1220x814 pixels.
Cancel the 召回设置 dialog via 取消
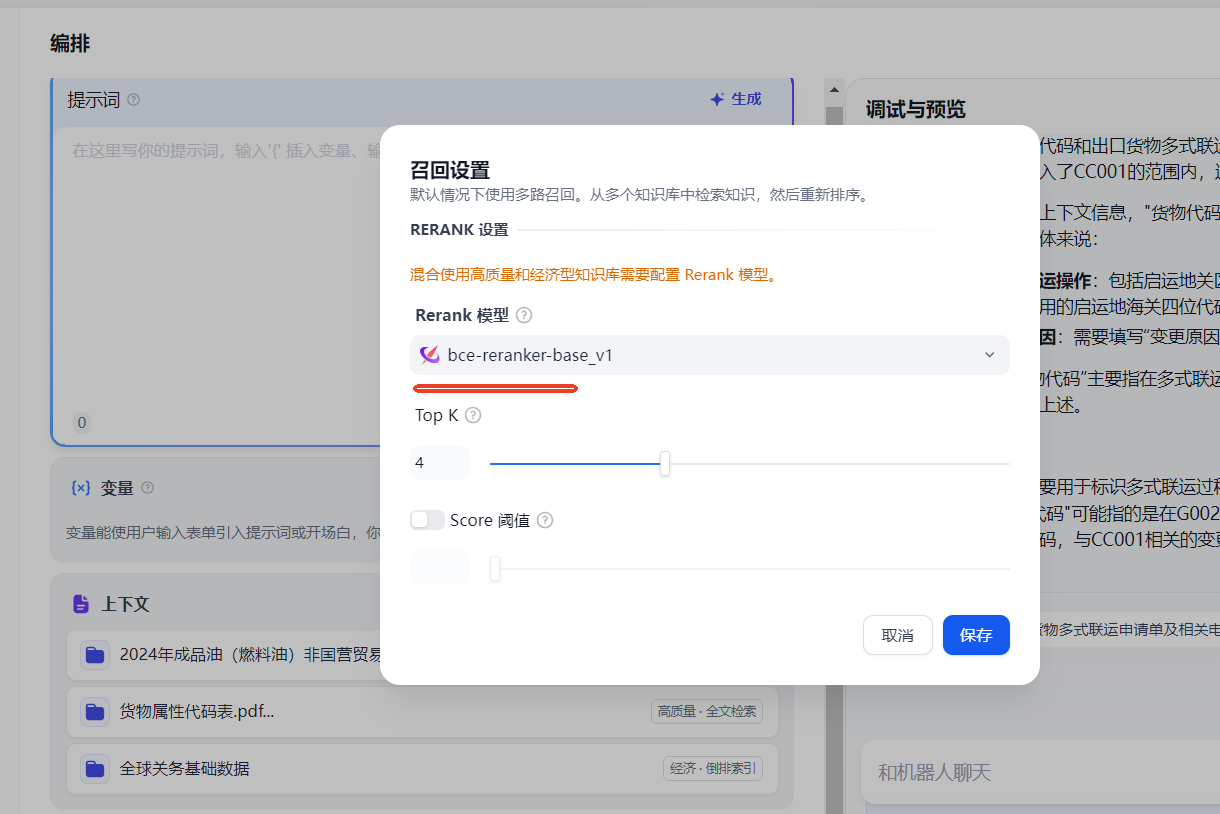click(x=897, y=634)
